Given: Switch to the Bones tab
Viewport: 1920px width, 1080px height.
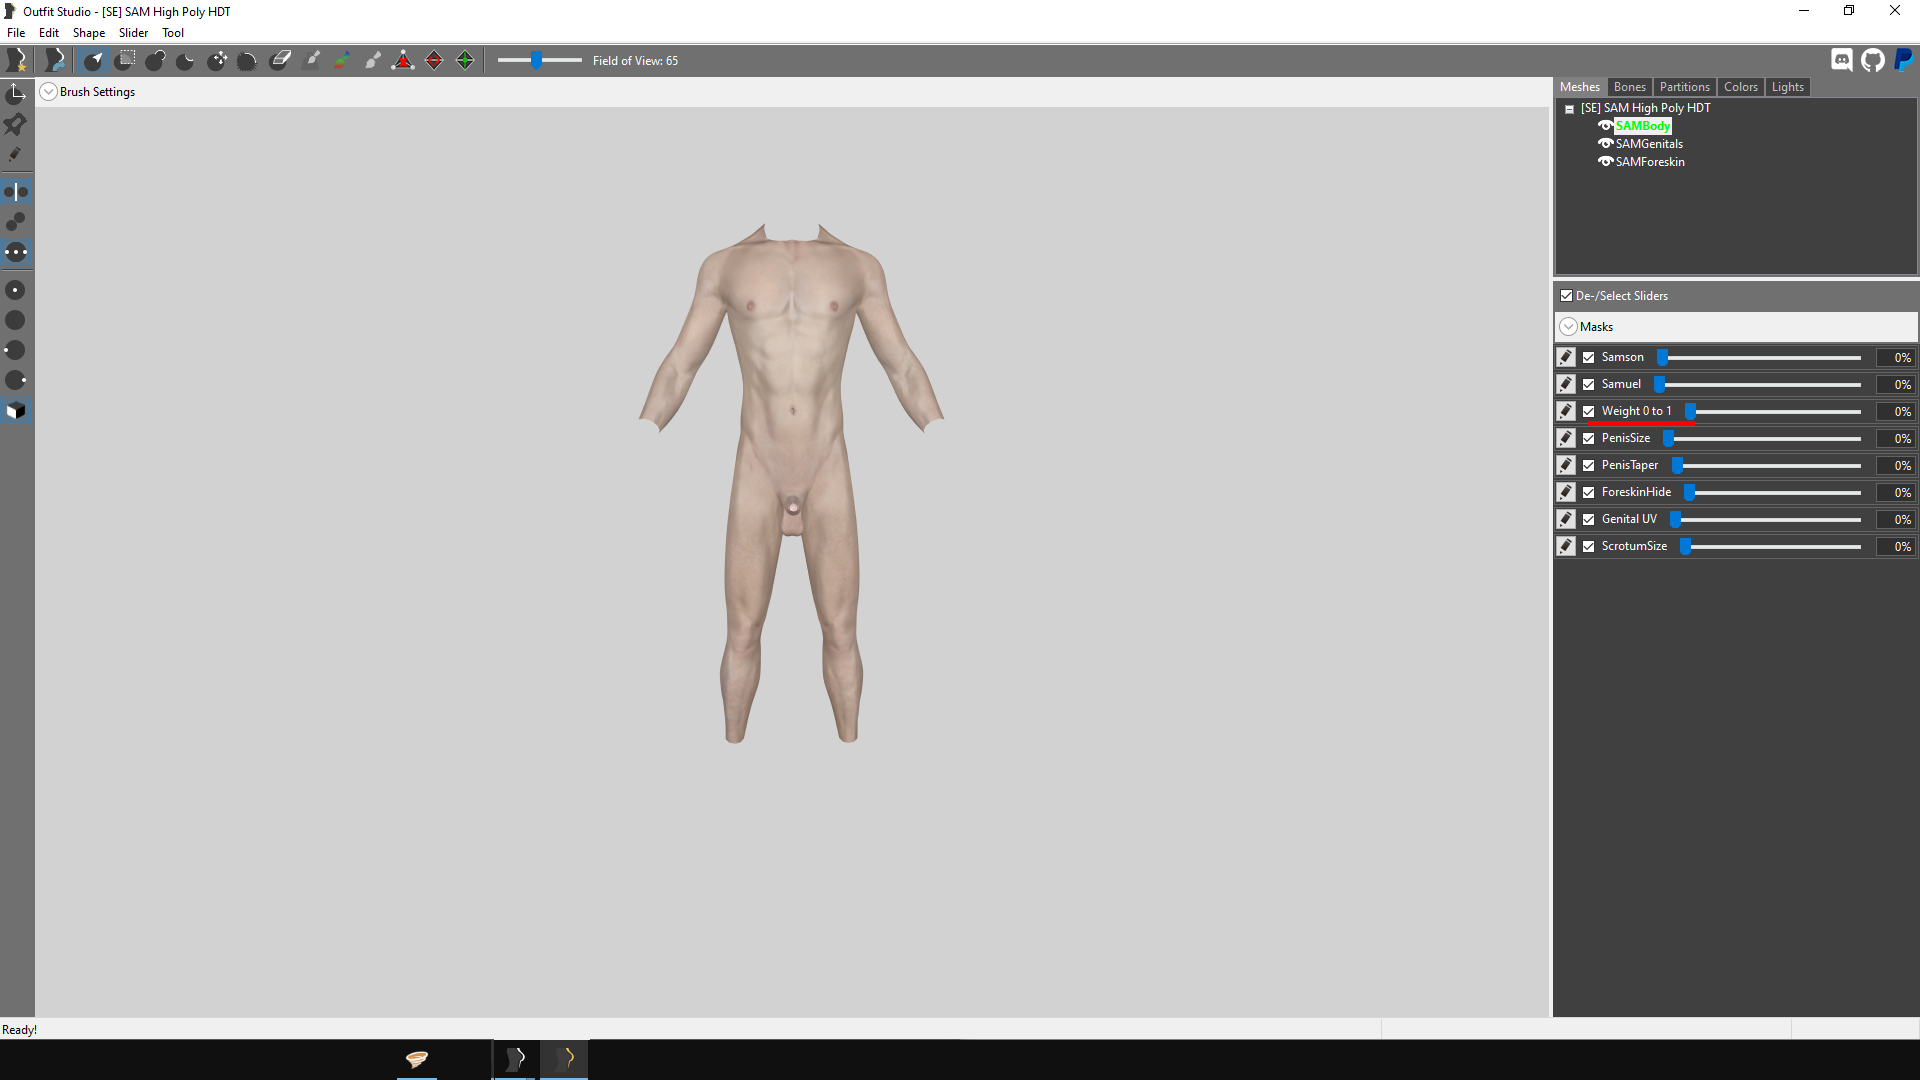Looking at the screenshot, I should tap(1629, 87).
